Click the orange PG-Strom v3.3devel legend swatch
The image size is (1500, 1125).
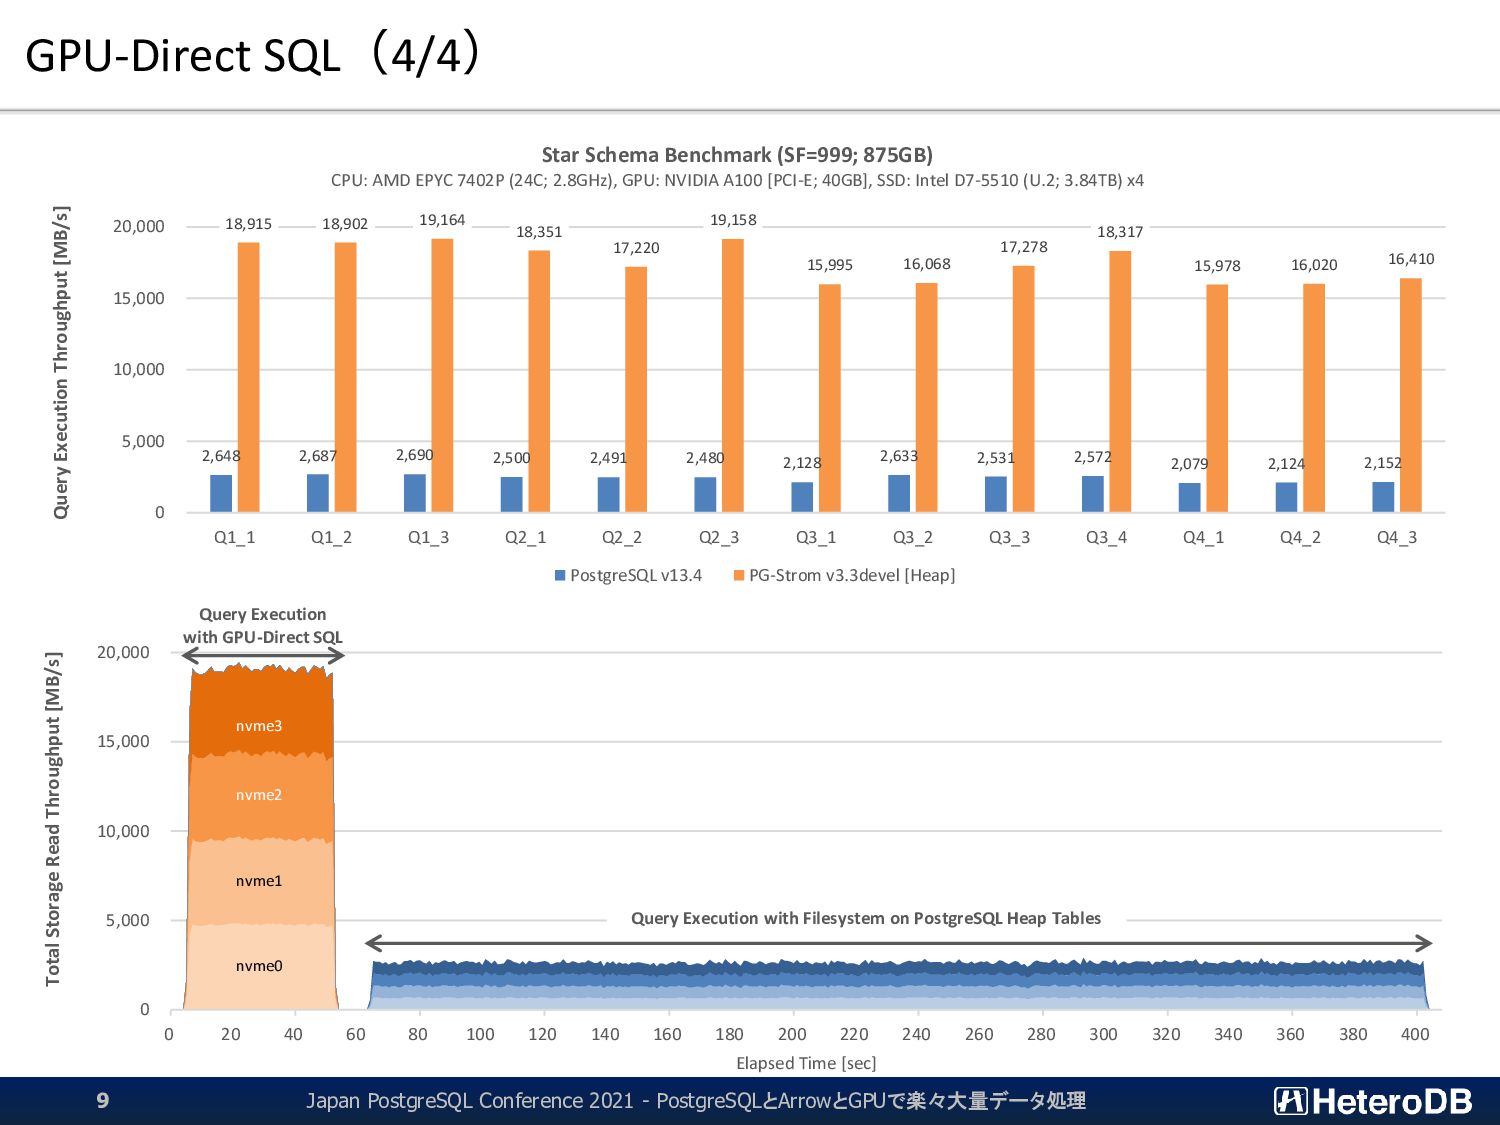pos(739,576)
